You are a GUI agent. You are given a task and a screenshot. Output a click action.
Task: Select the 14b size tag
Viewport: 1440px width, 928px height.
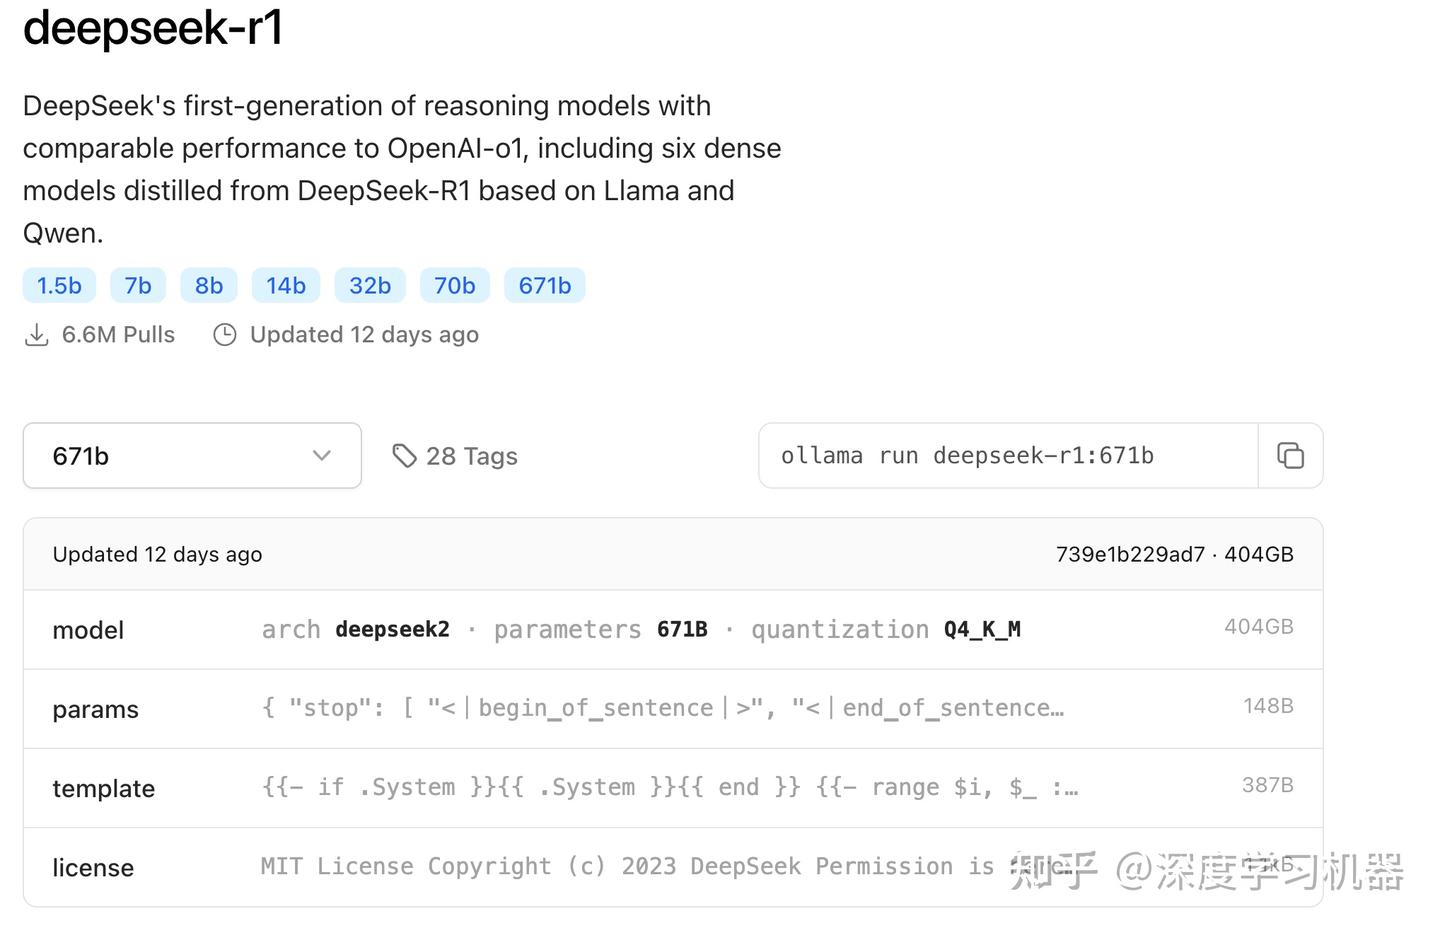coord(286,285)
